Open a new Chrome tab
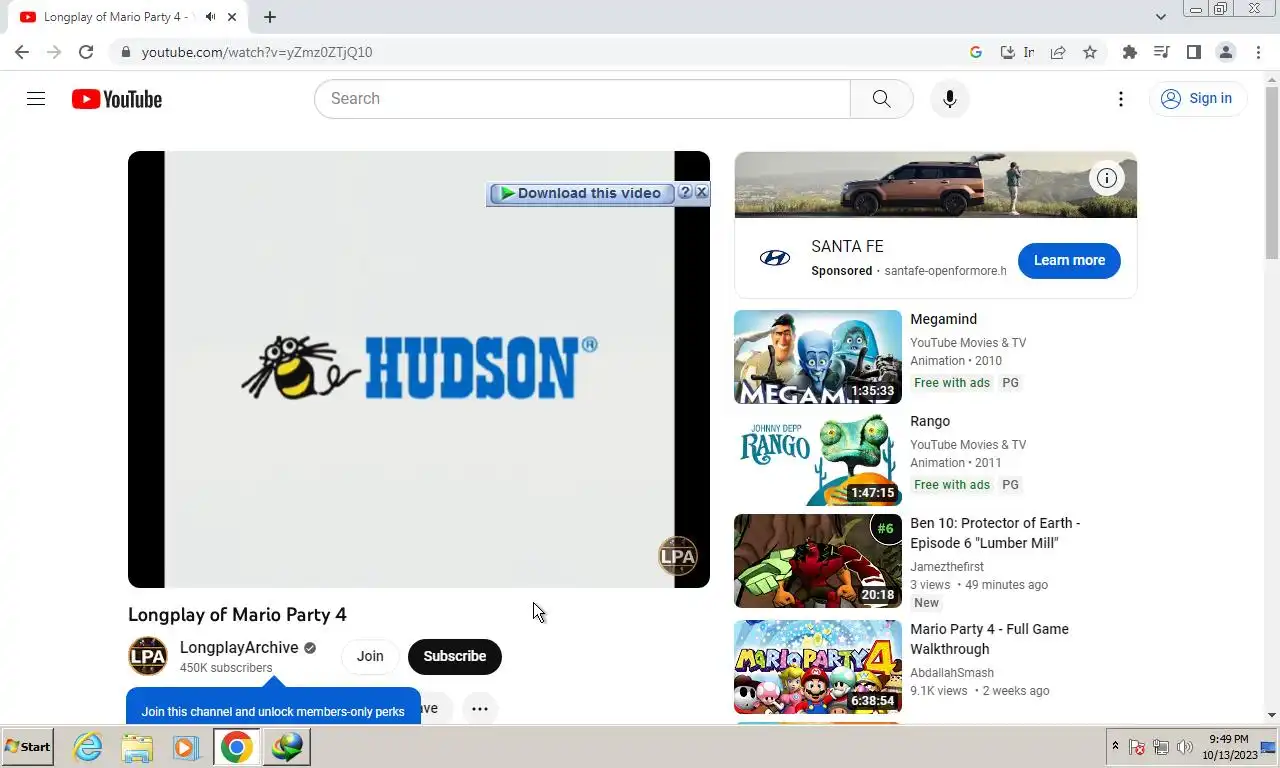The width and height of the screenshot is (1280, 768). pyautogui.click(x=270, y=17)
